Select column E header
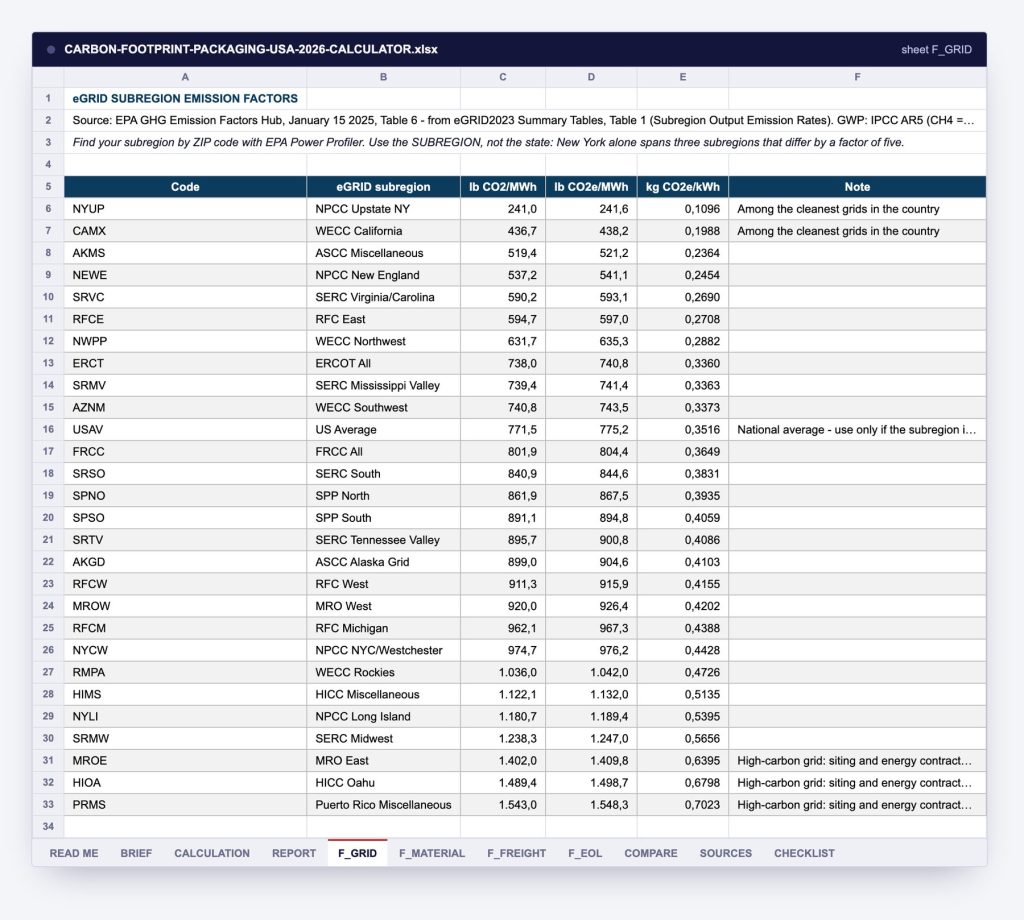 click(682, 77)
